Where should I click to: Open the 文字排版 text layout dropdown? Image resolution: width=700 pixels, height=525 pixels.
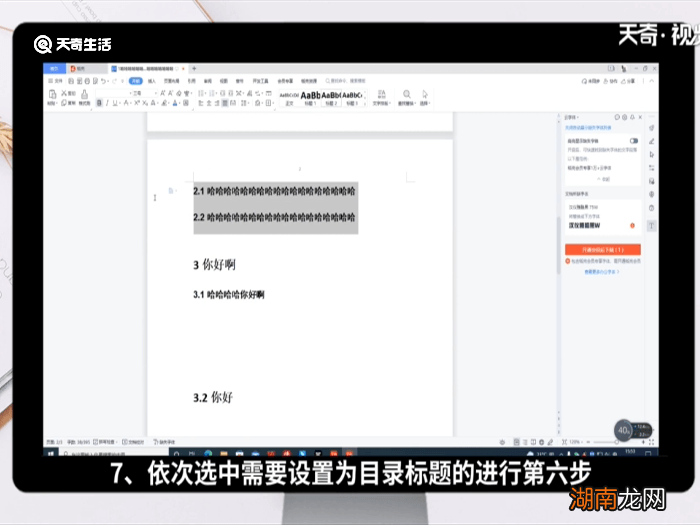[382, 98]
